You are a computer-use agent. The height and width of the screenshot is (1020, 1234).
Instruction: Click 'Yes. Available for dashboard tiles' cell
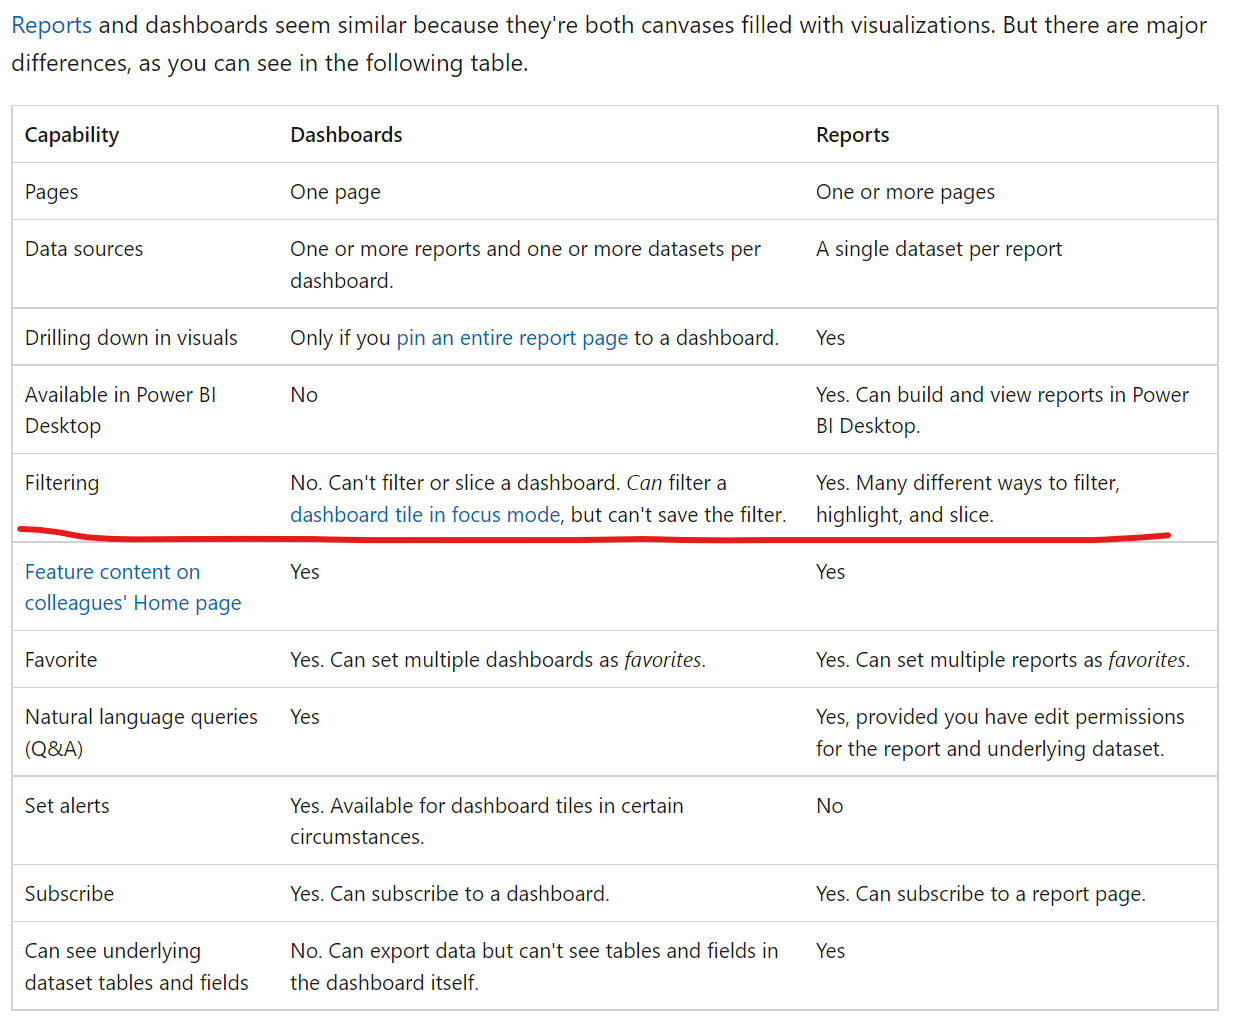tap(487, 821)
